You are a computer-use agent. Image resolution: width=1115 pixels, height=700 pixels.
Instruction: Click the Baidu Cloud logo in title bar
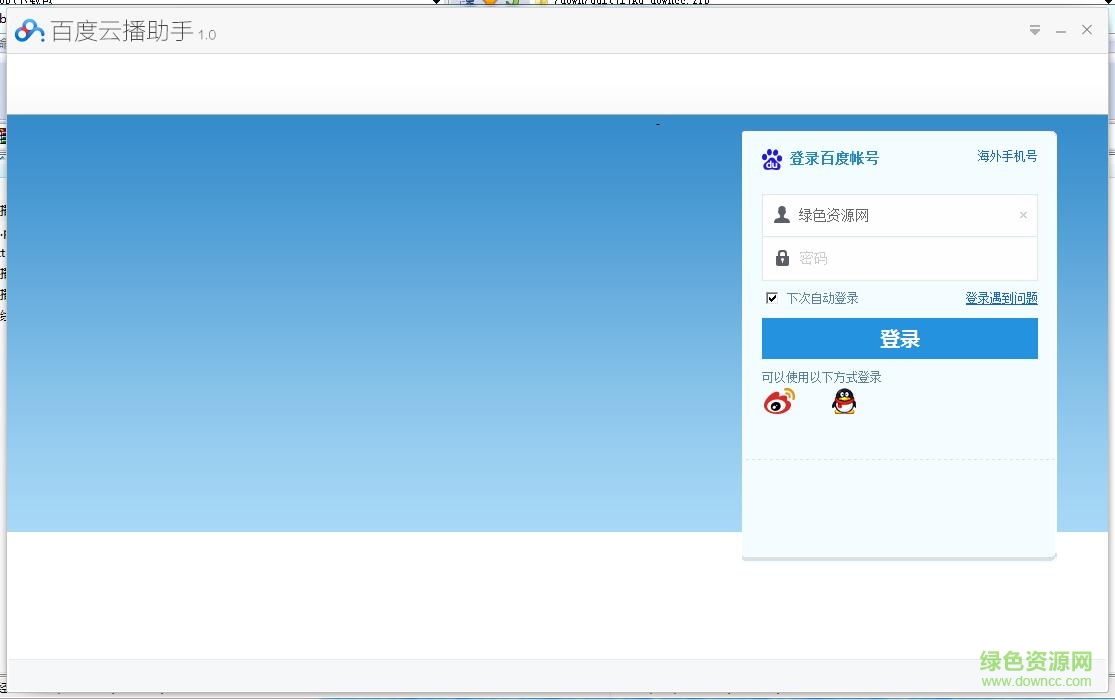pyautogui.click(x=27, y=30)
